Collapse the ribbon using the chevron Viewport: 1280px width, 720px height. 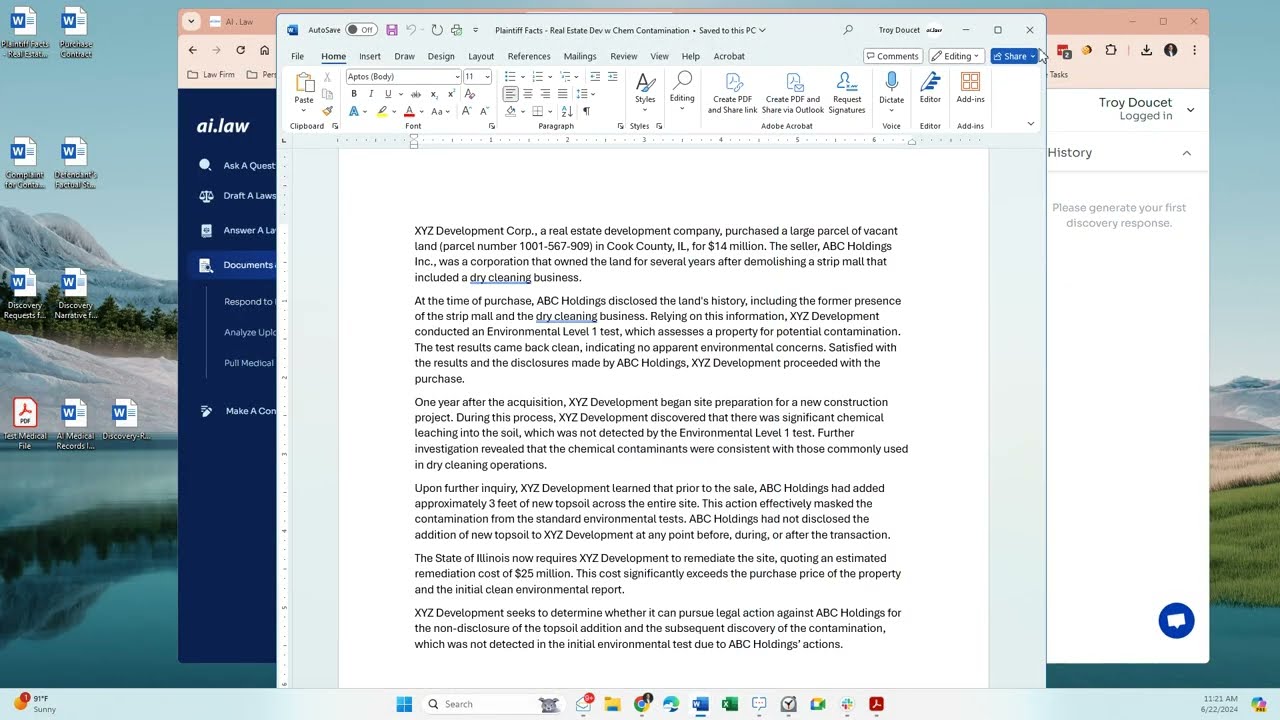tap(1030, 124)
